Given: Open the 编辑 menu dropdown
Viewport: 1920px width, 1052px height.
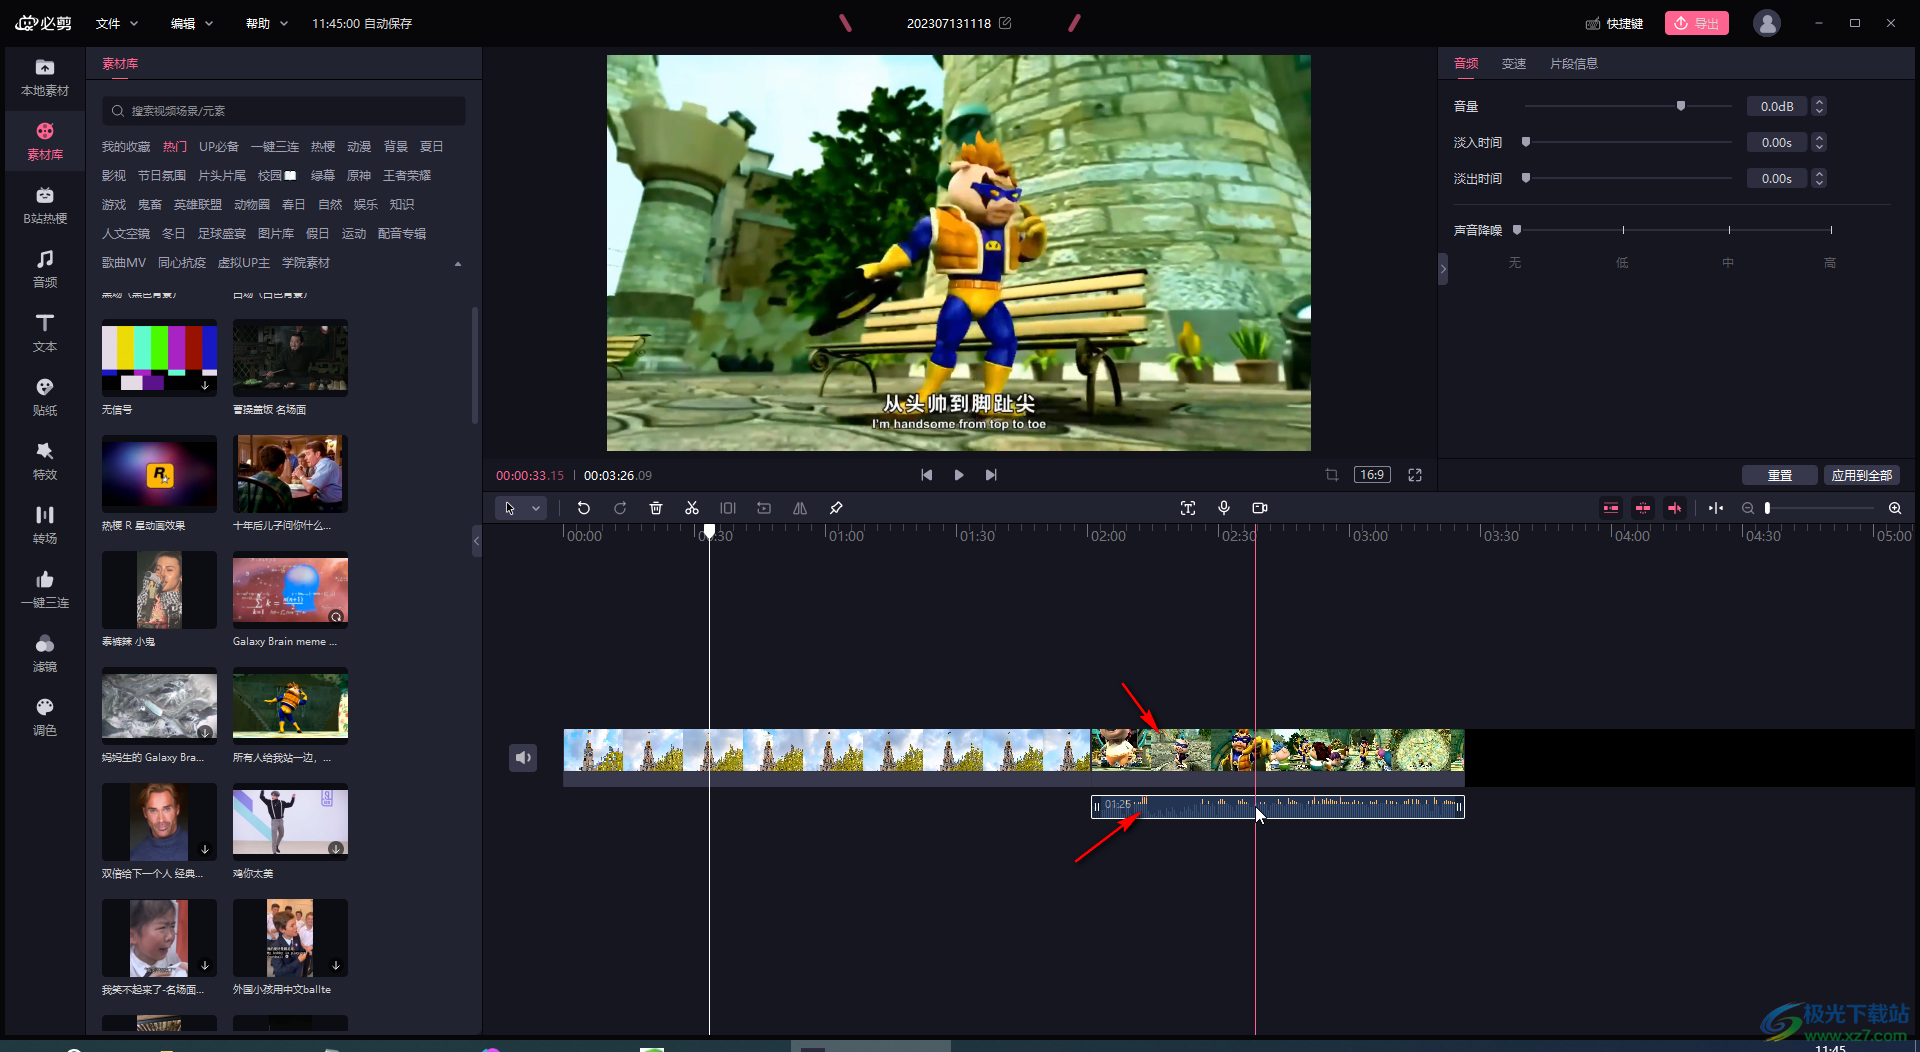Looking at the screenshot, I should (x=192, y=23).
